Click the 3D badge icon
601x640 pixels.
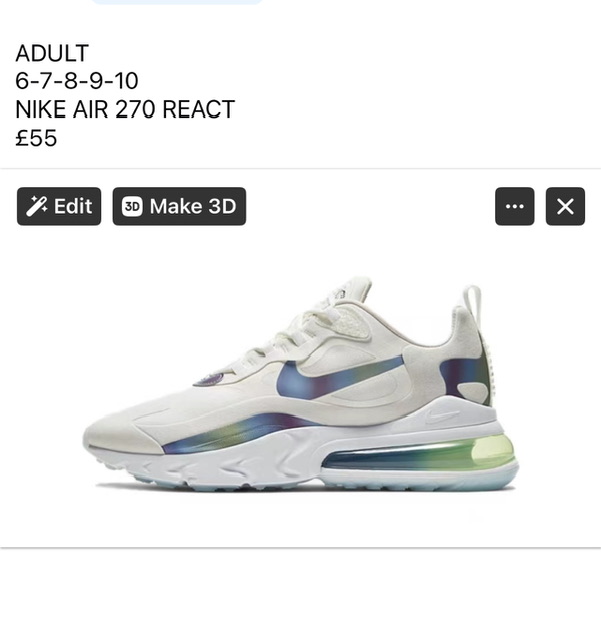[132, 206]
